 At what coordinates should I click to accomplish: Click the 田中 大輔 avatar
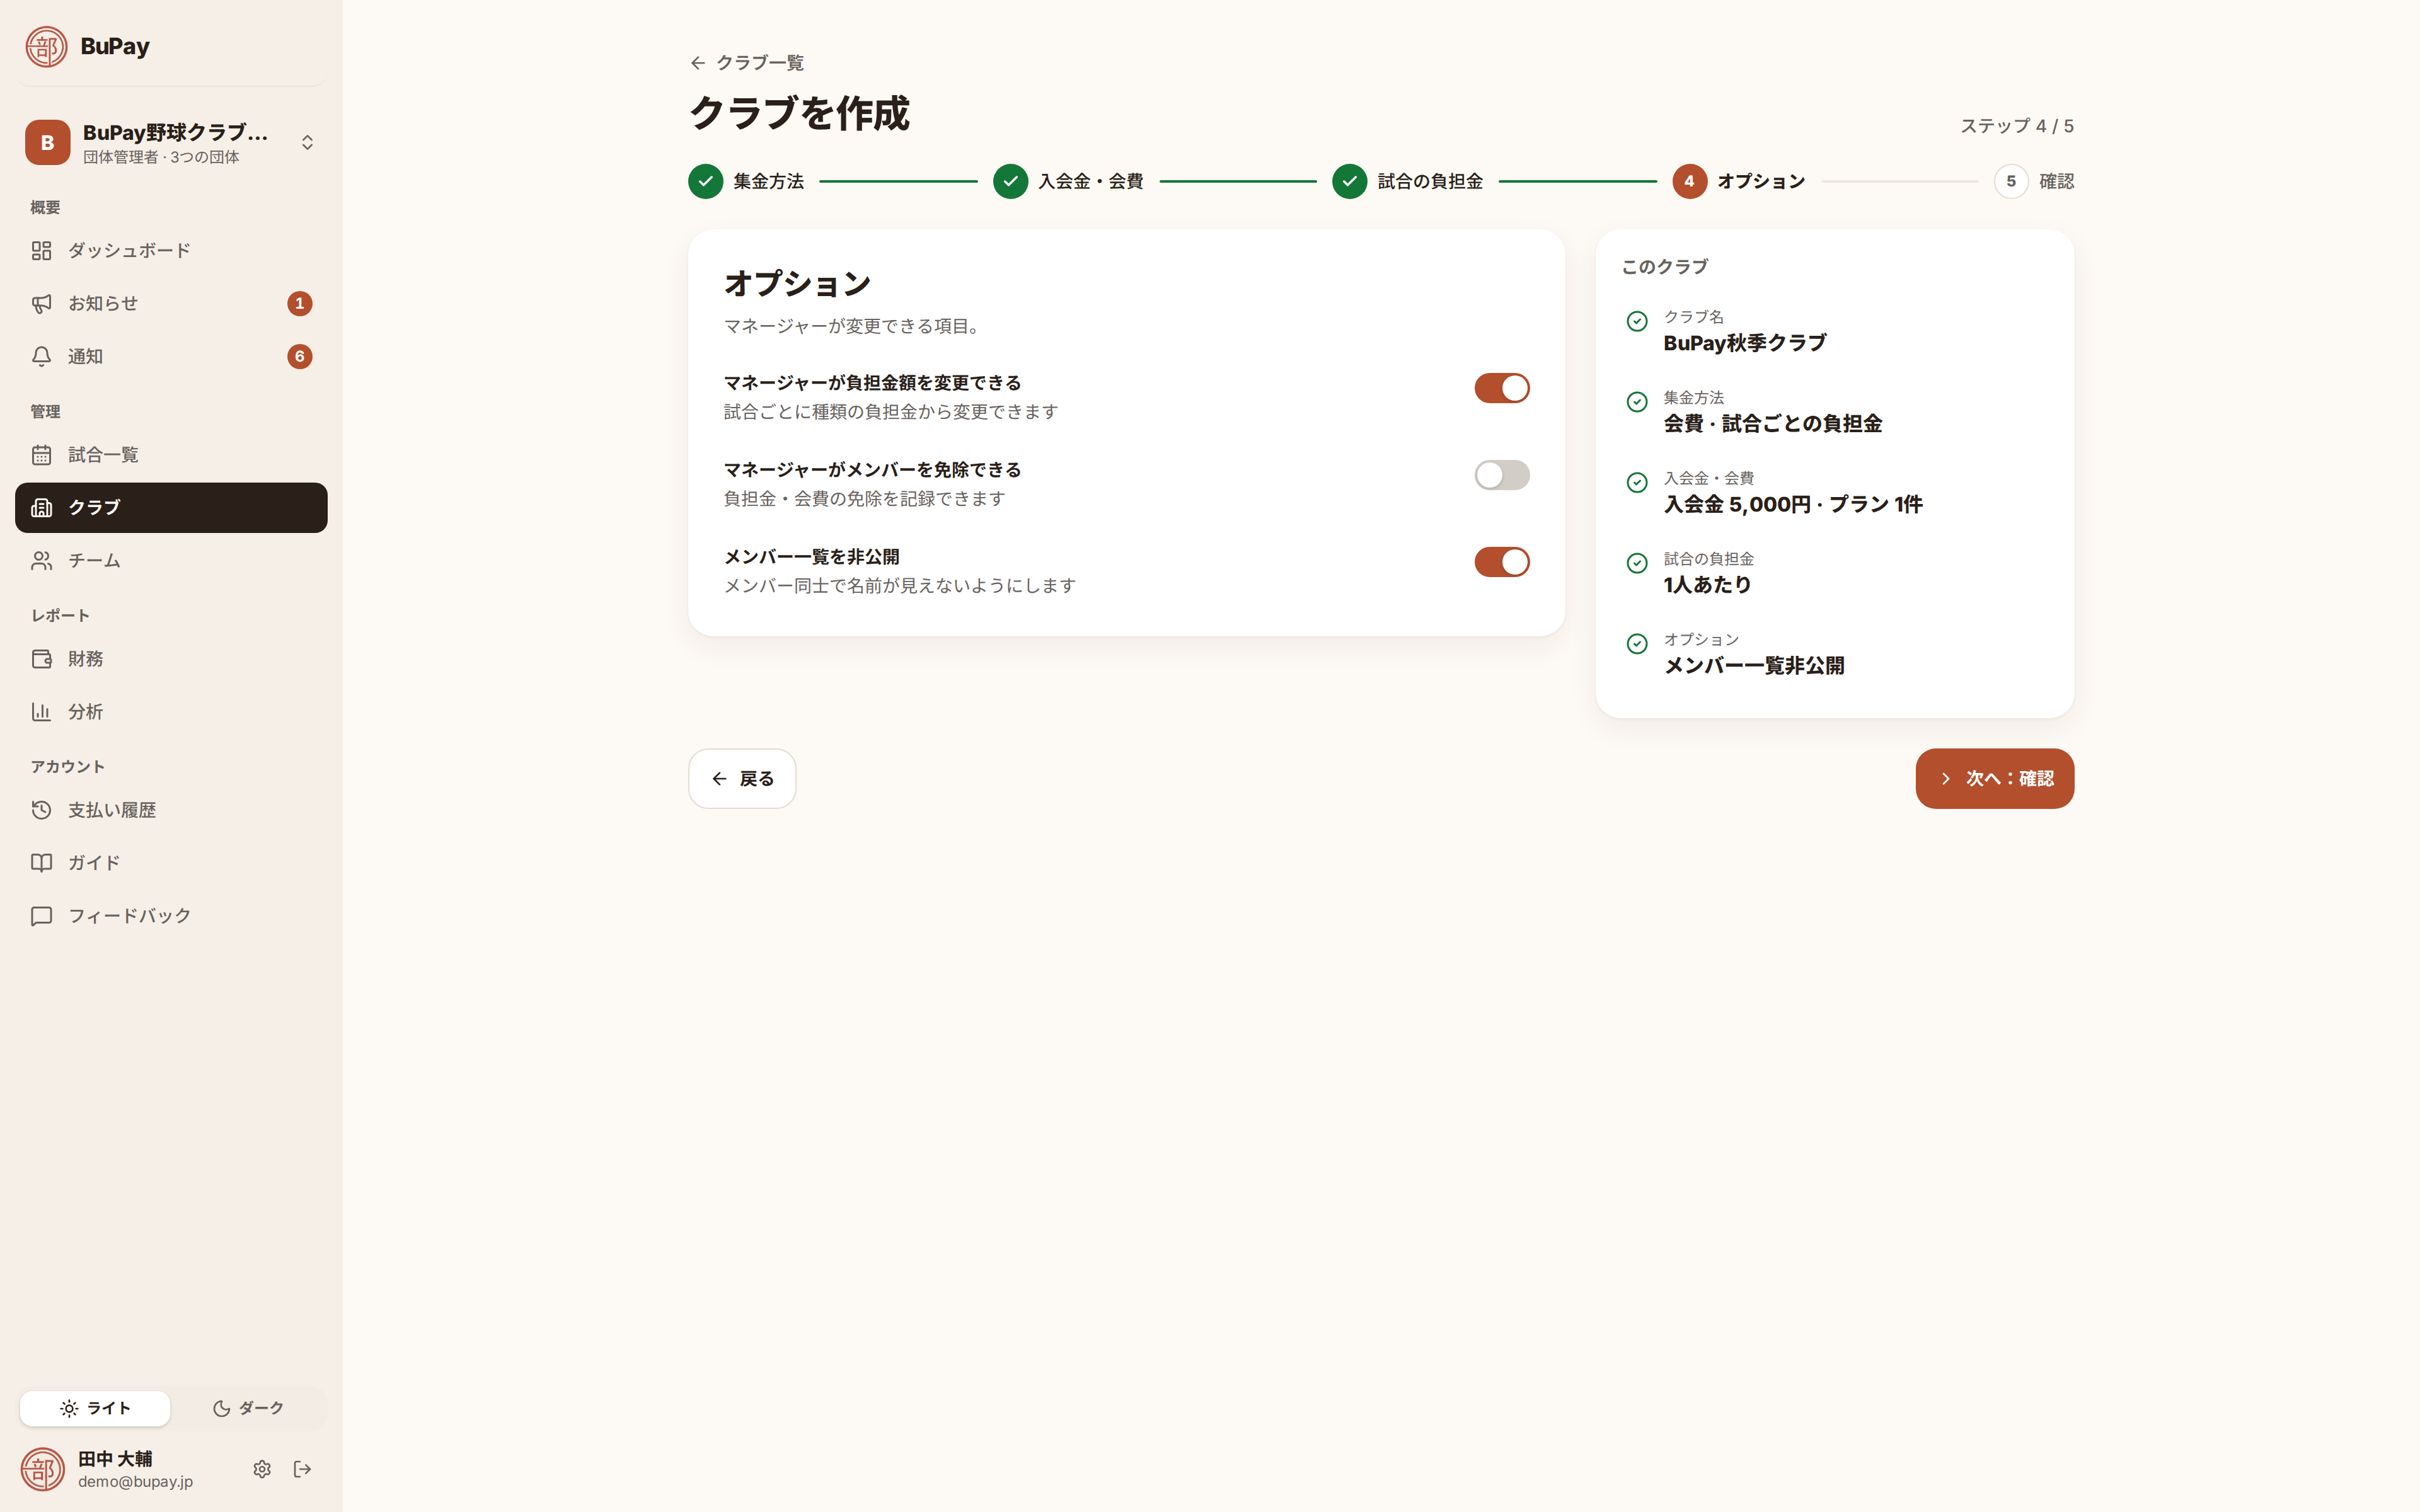(43, 1469)
